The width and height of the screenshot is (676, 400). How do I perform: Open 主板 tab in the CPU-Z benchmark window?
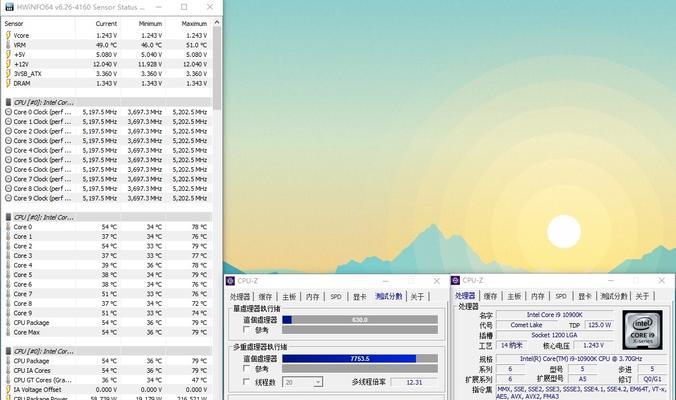click(289, 297)
